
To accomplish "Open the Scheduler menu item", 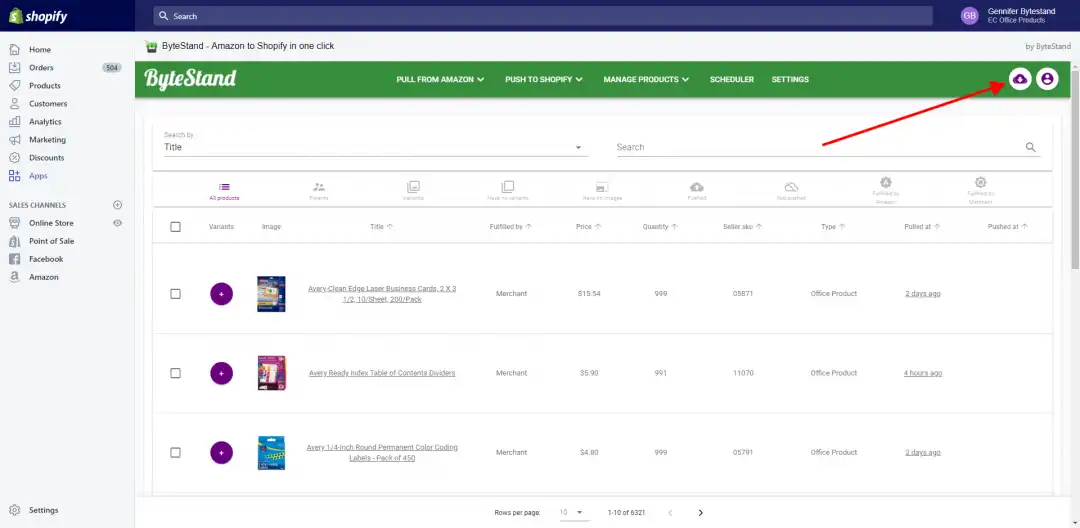I will click(x=731, y=79).
